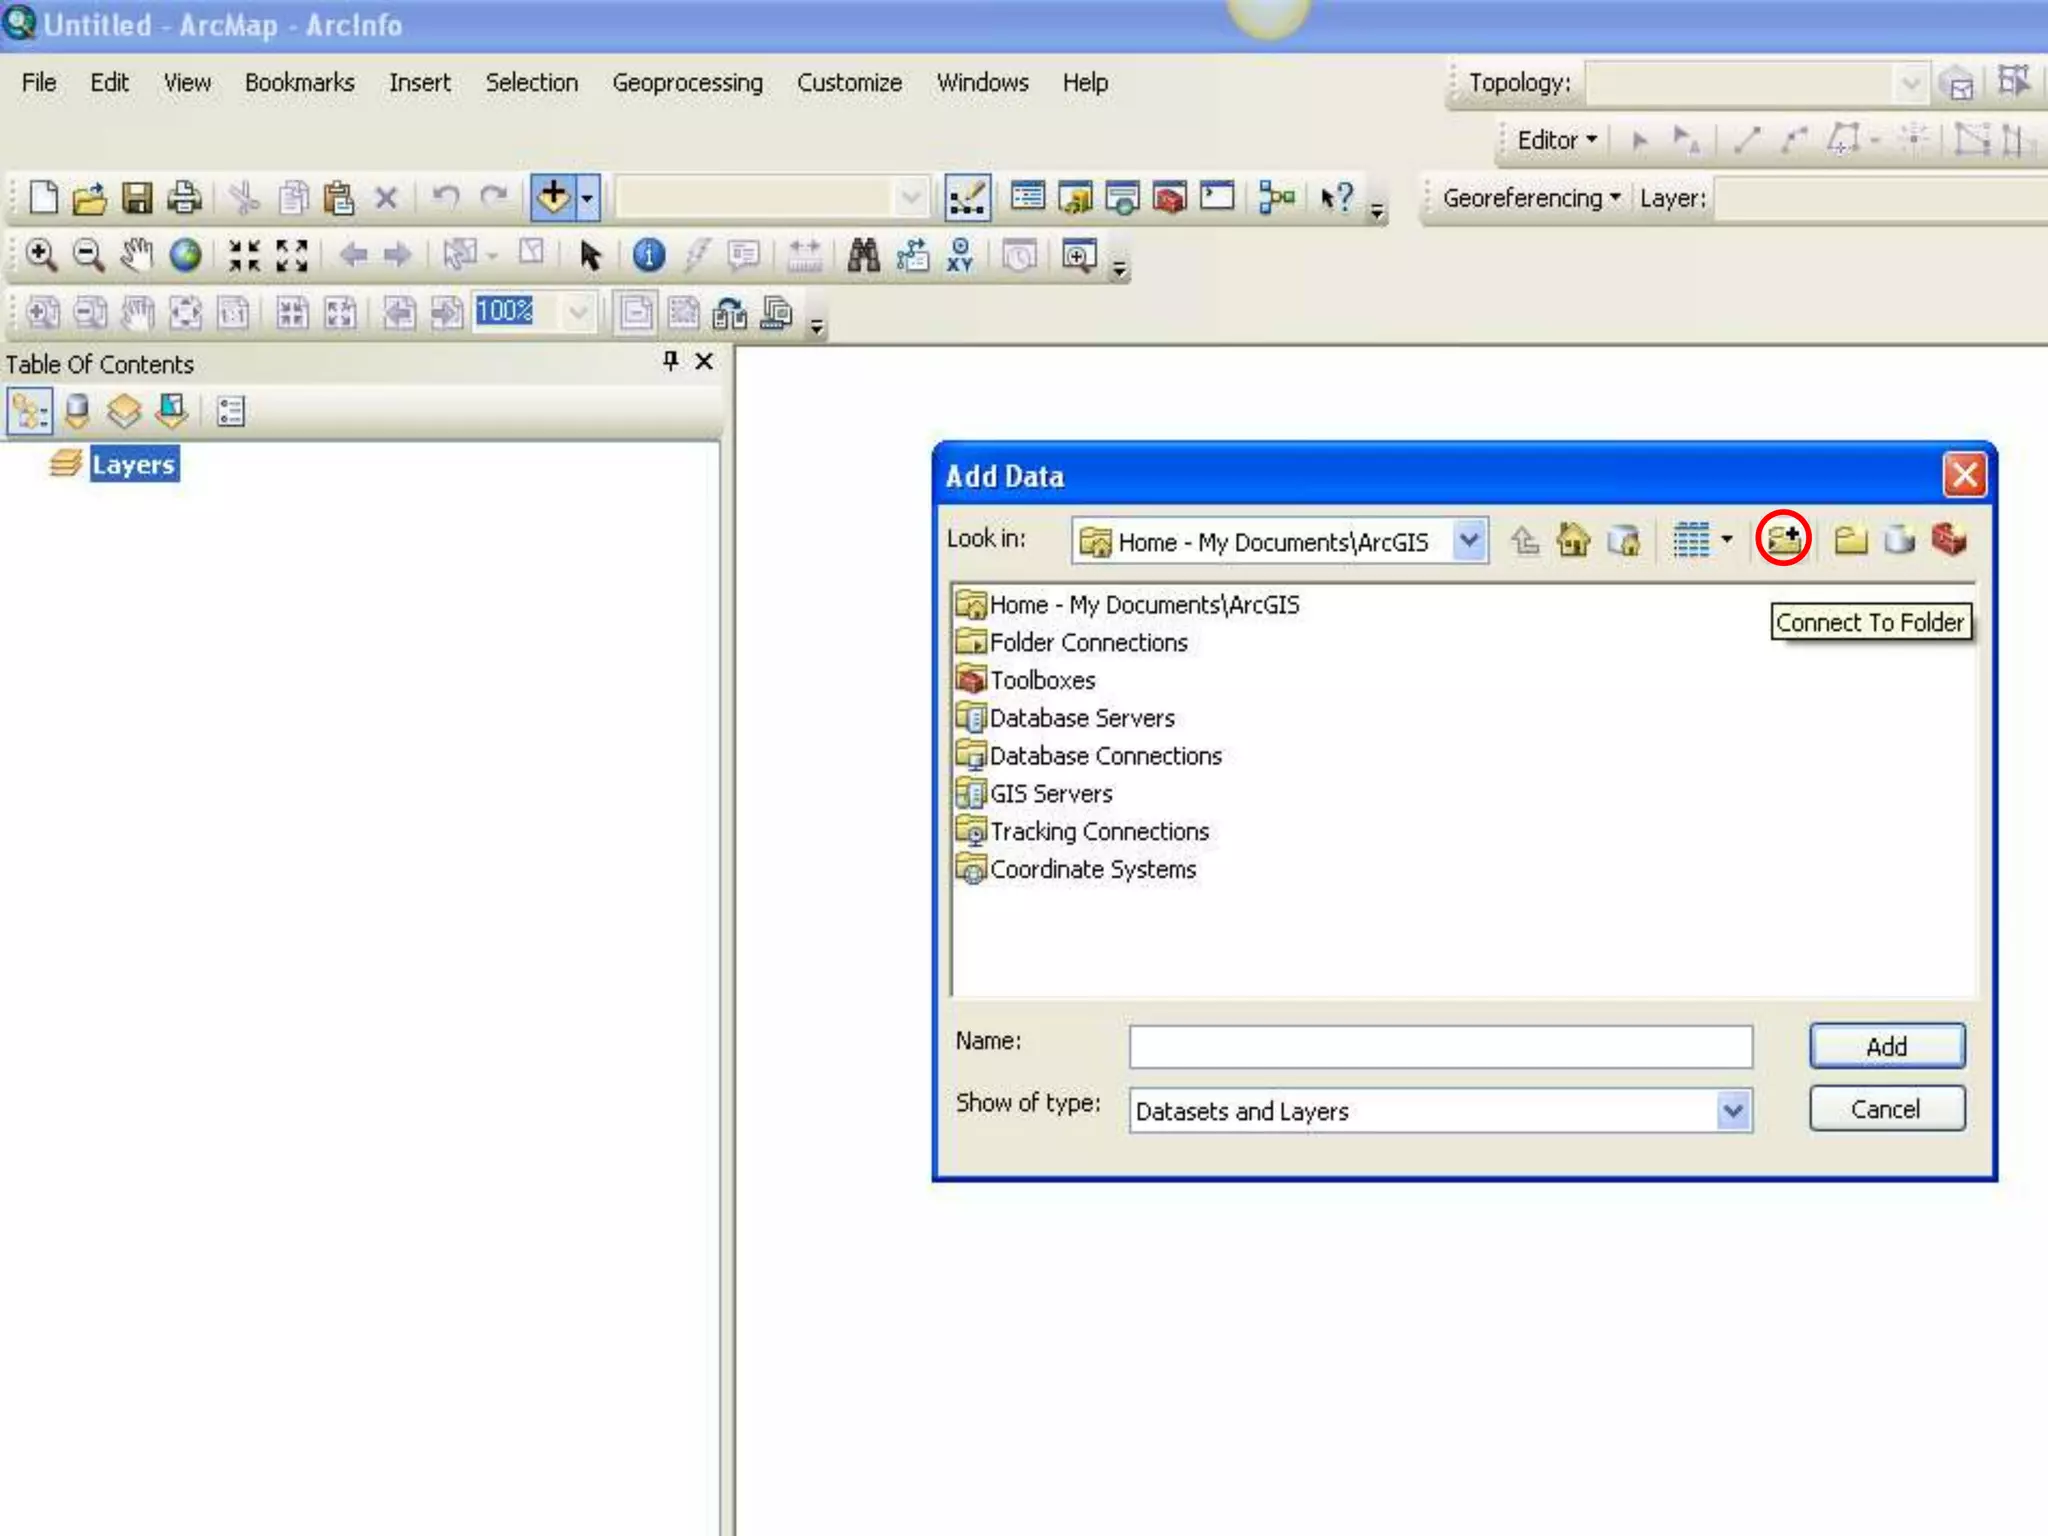The width and height of the screenshot is (2048, 1536).
Task: Select the Pan hand tool
Action: (136, 256)
